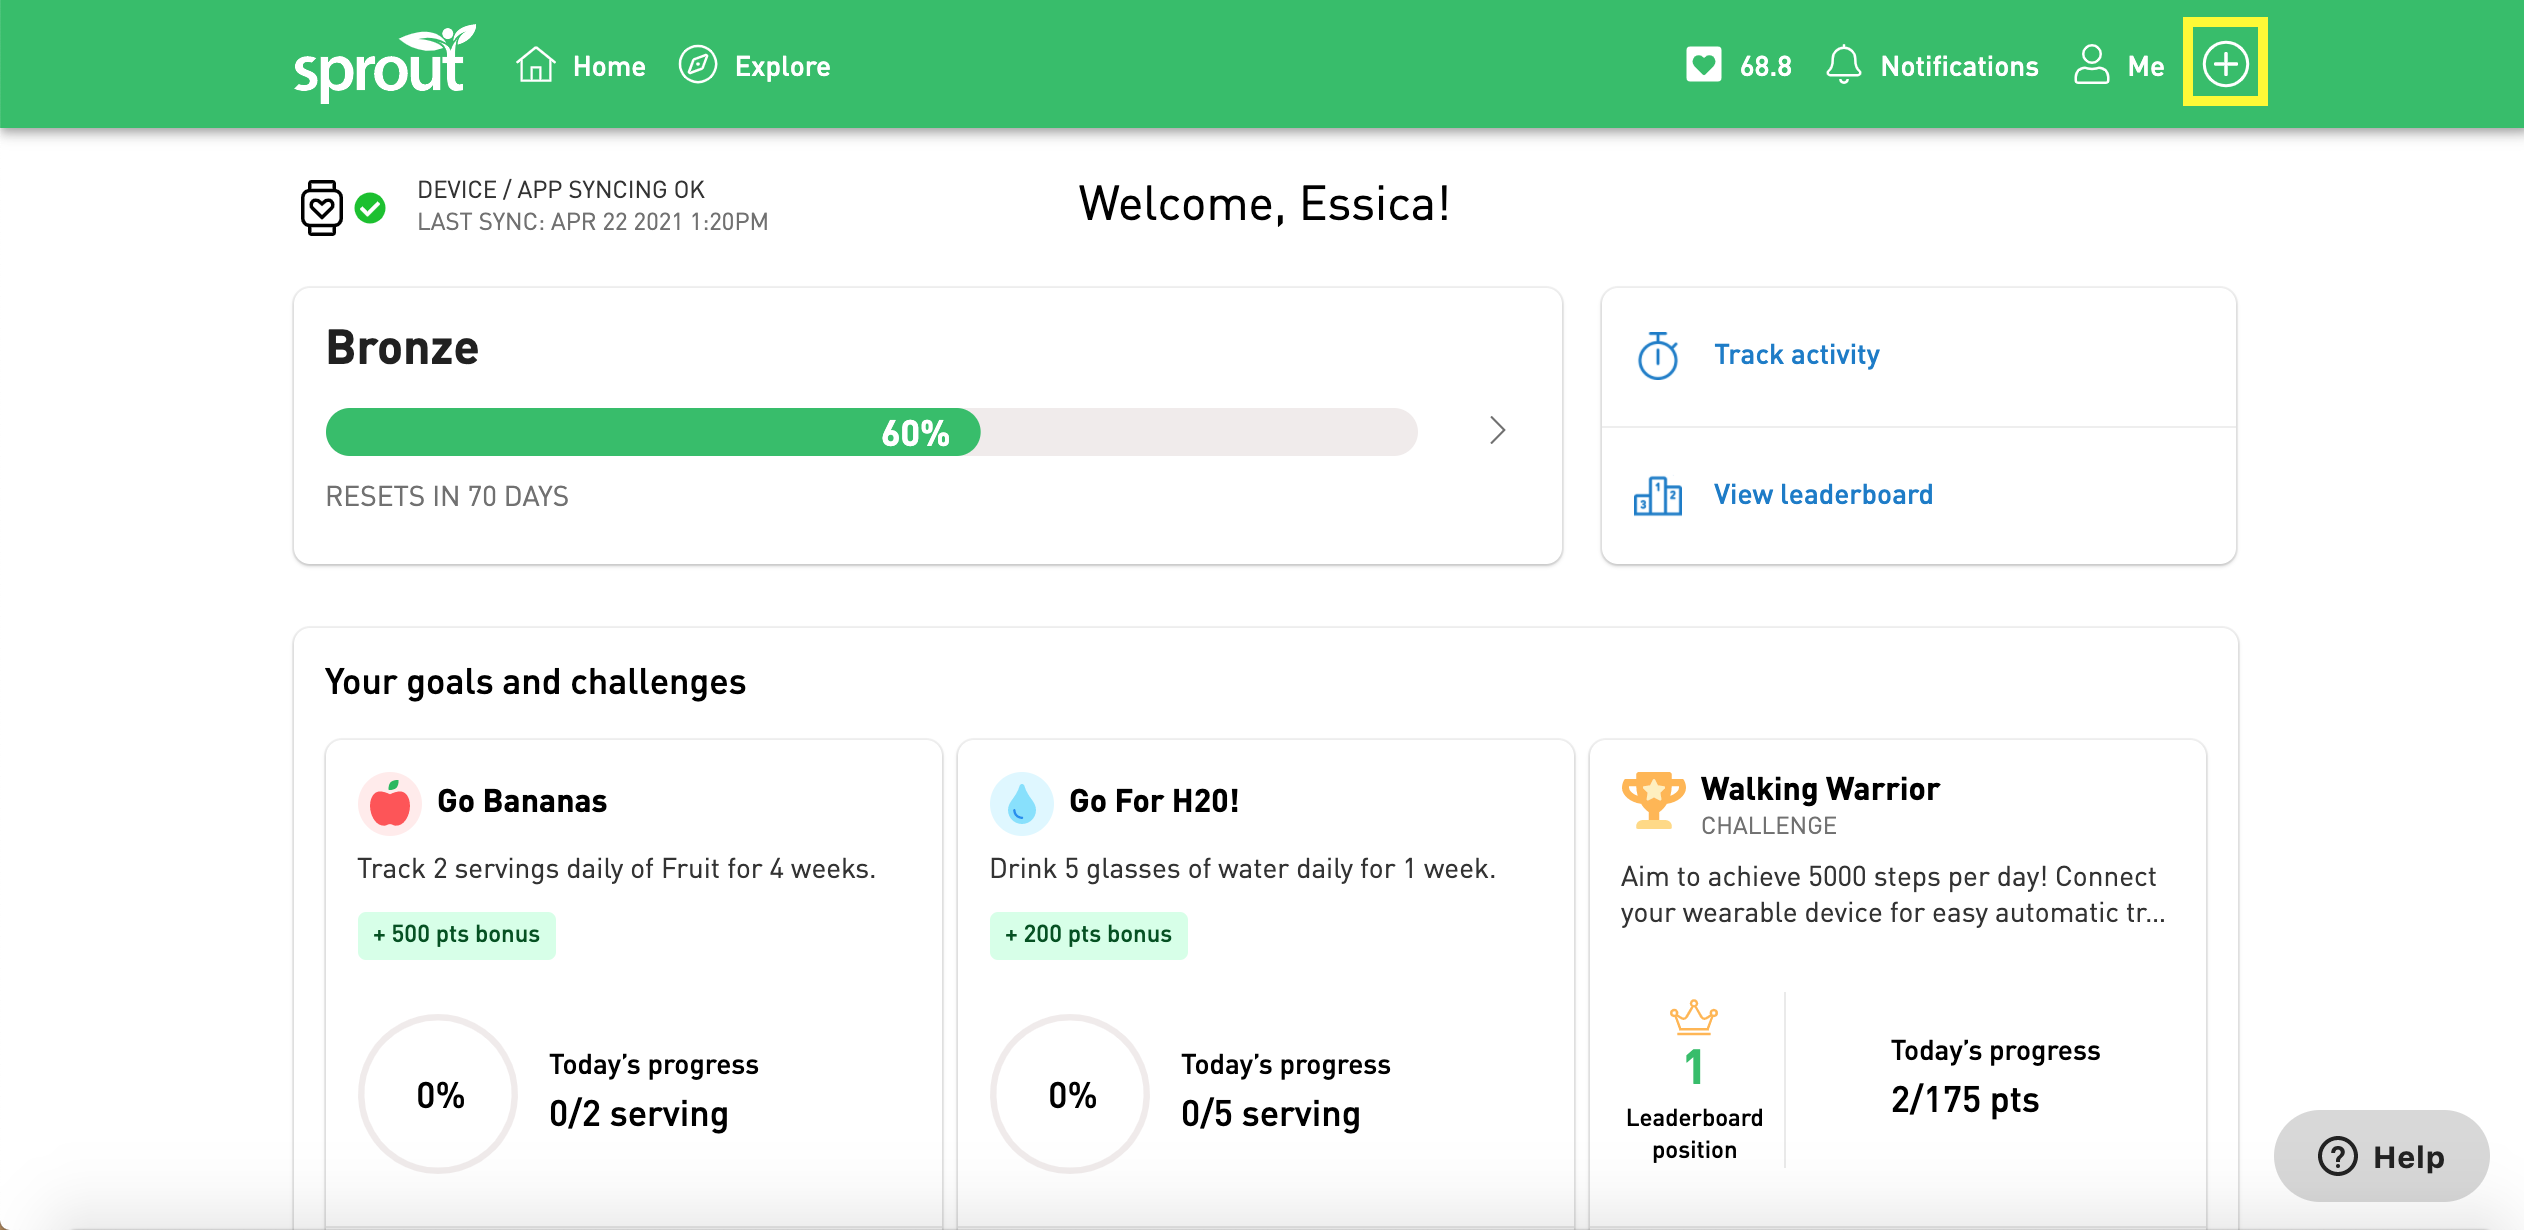The width and height of the screenshot is (2524, 1230).
Task: Click the Go Bananas apple icon
Action: pos(389,803)
